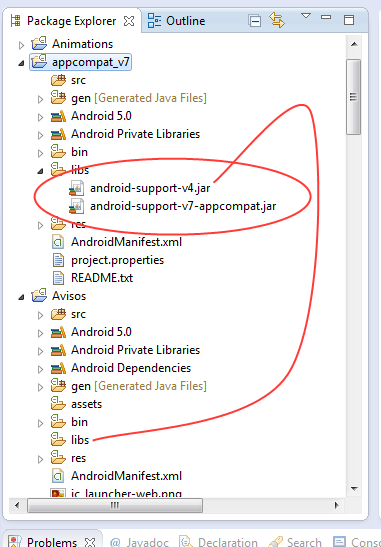Click the Collapse All toolbar icon
The image size is (381, 547).
coord(255,21)
